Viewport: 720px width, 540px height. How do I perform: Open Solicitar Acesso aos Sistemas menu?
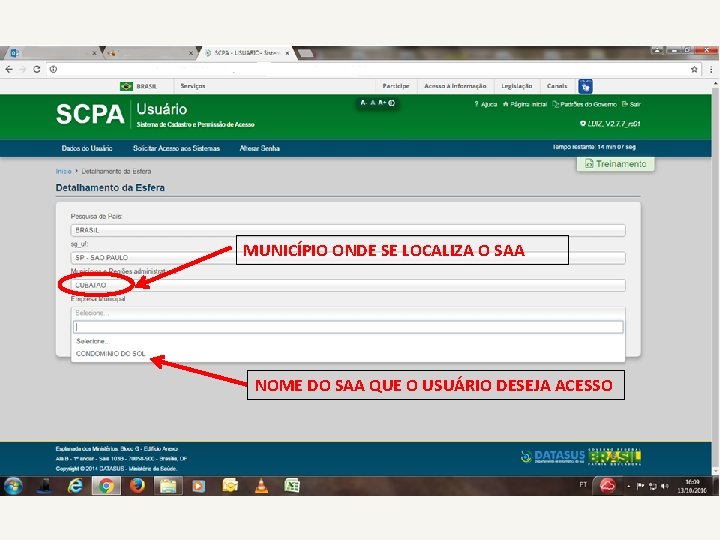tap(176, 148)
